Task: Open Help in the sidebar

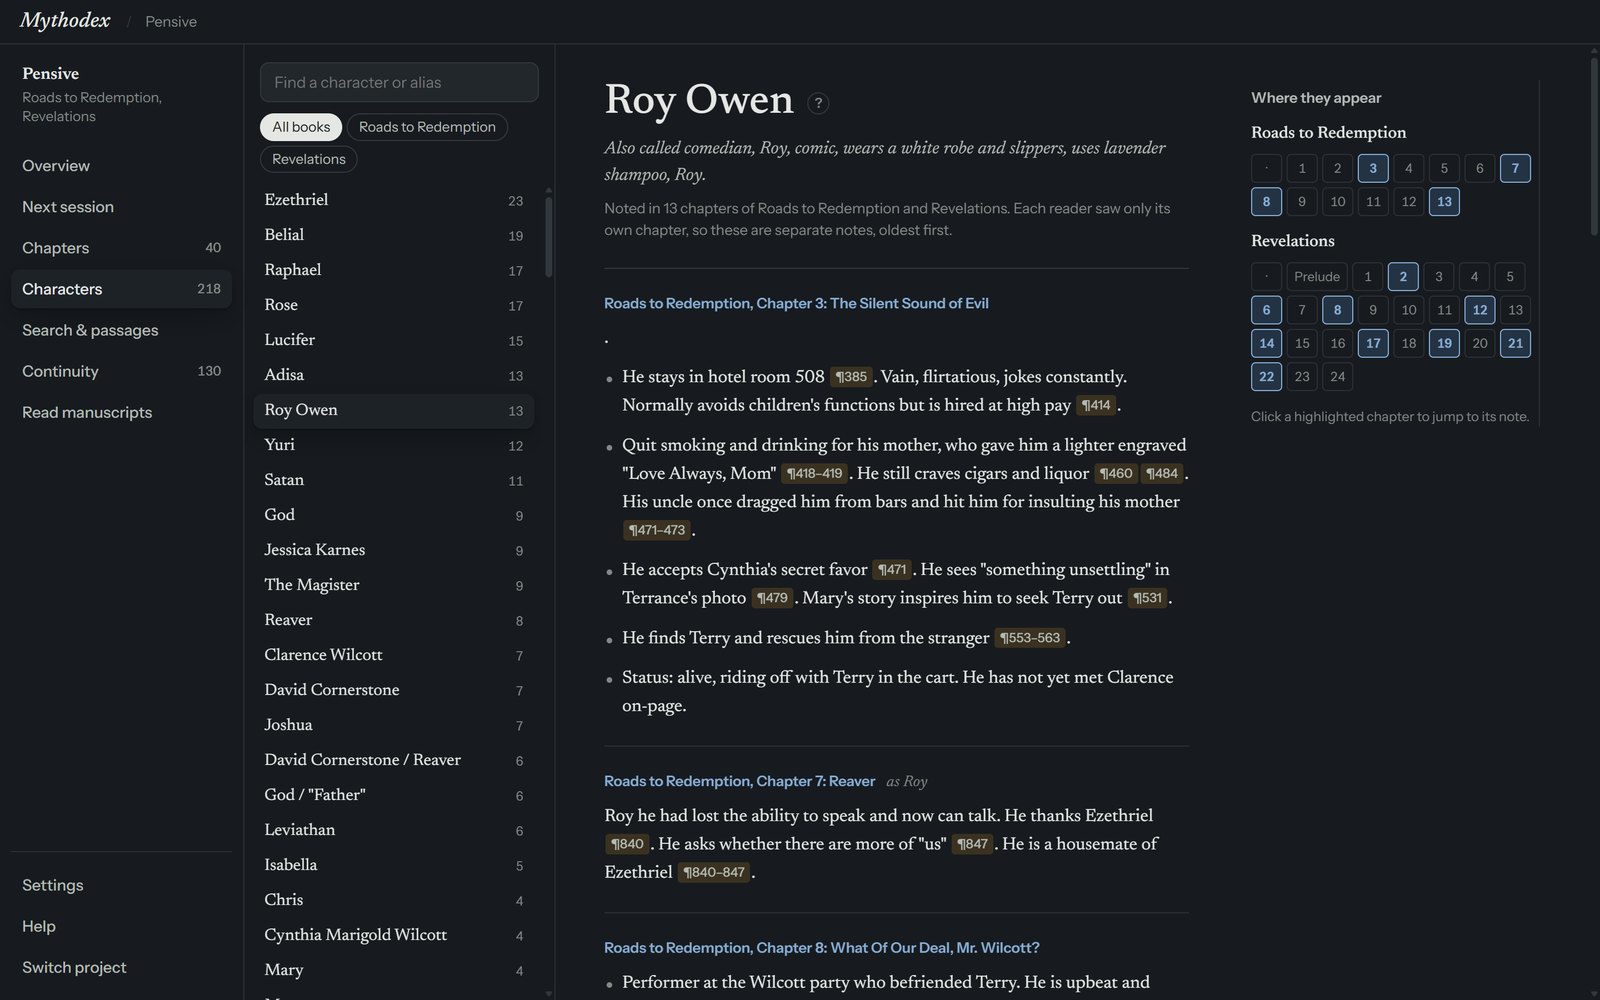Action: 122,926
